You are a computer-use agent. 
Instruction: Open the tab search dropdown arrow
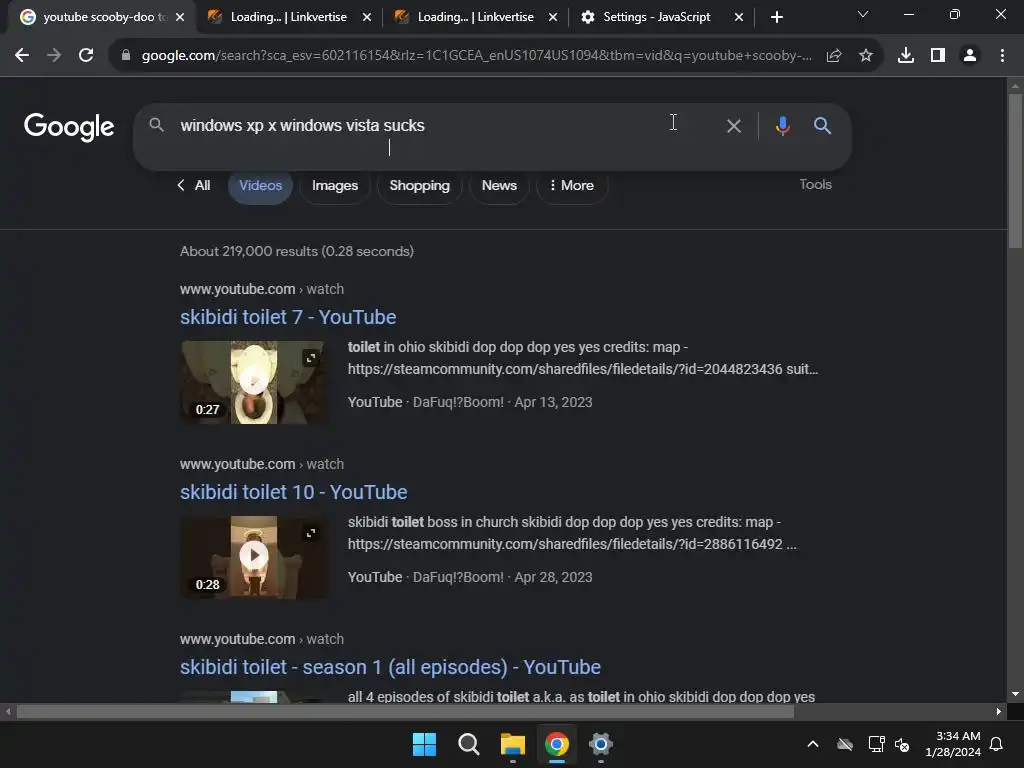[x=863, y=14]
